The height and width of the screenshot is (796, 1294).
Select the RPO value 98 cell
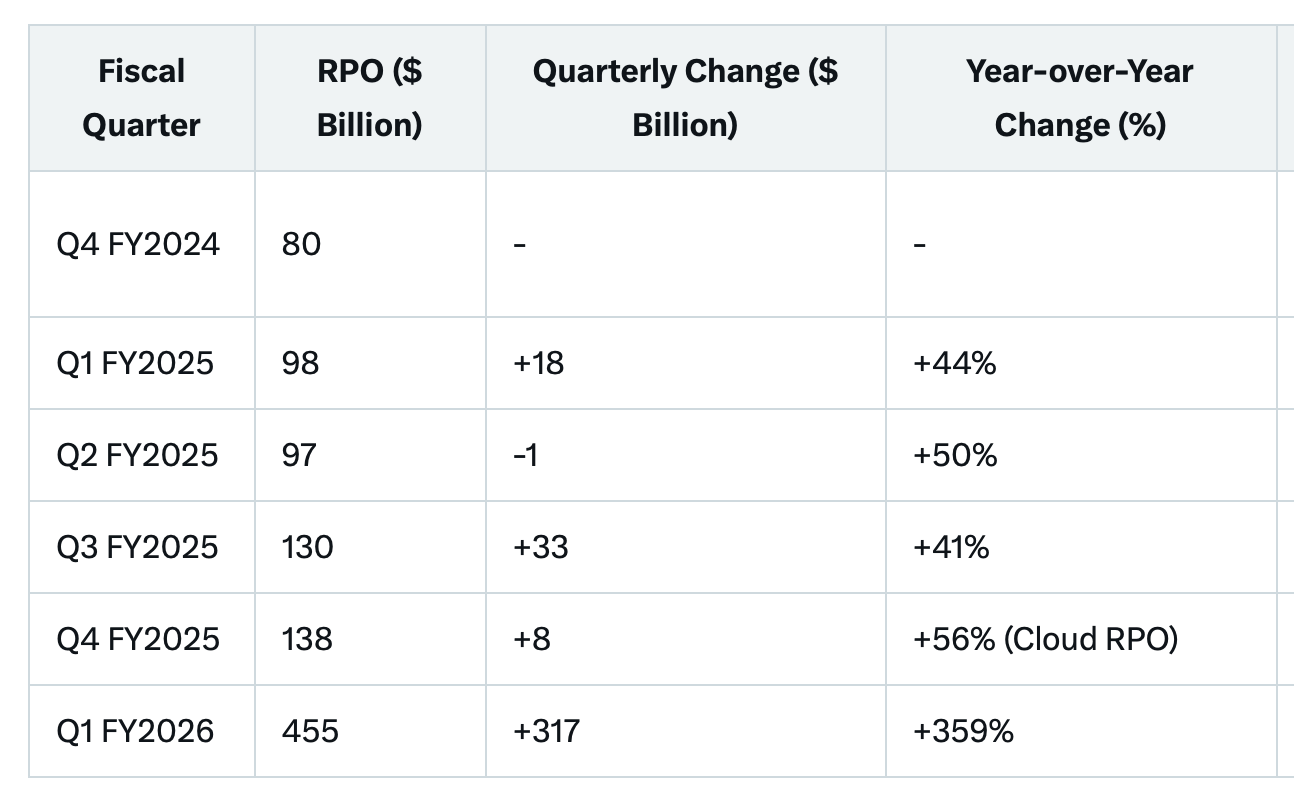[x=301, y=362]
